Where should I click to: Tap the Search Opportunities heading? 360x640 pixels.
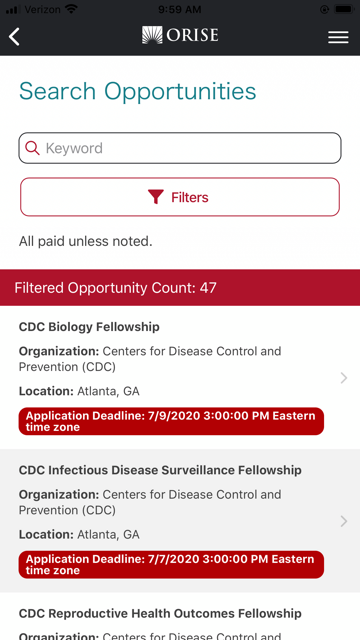pyautogui.click(x=138, y=91)
